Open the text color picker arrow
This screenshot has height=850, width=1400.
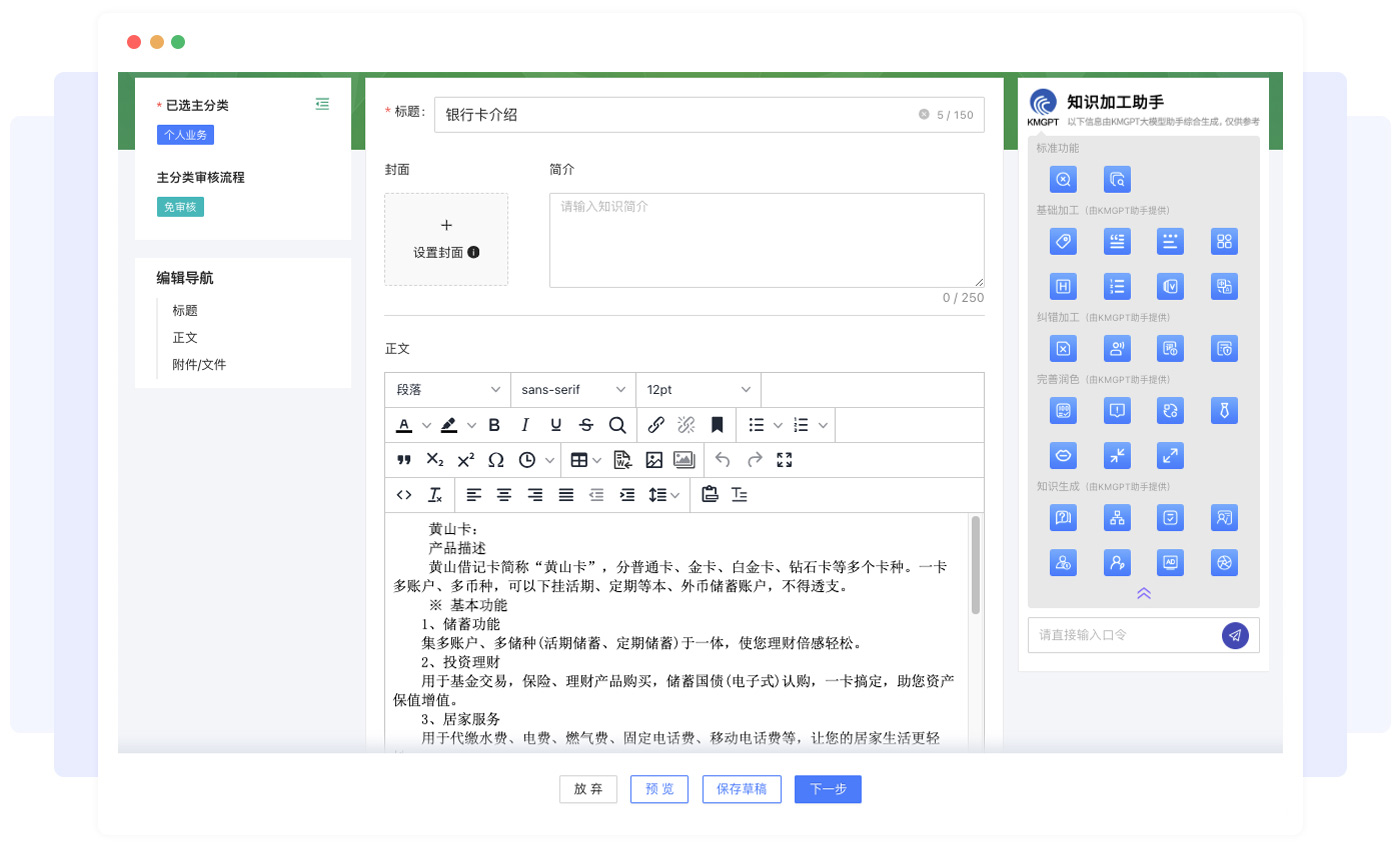point(426,425)
